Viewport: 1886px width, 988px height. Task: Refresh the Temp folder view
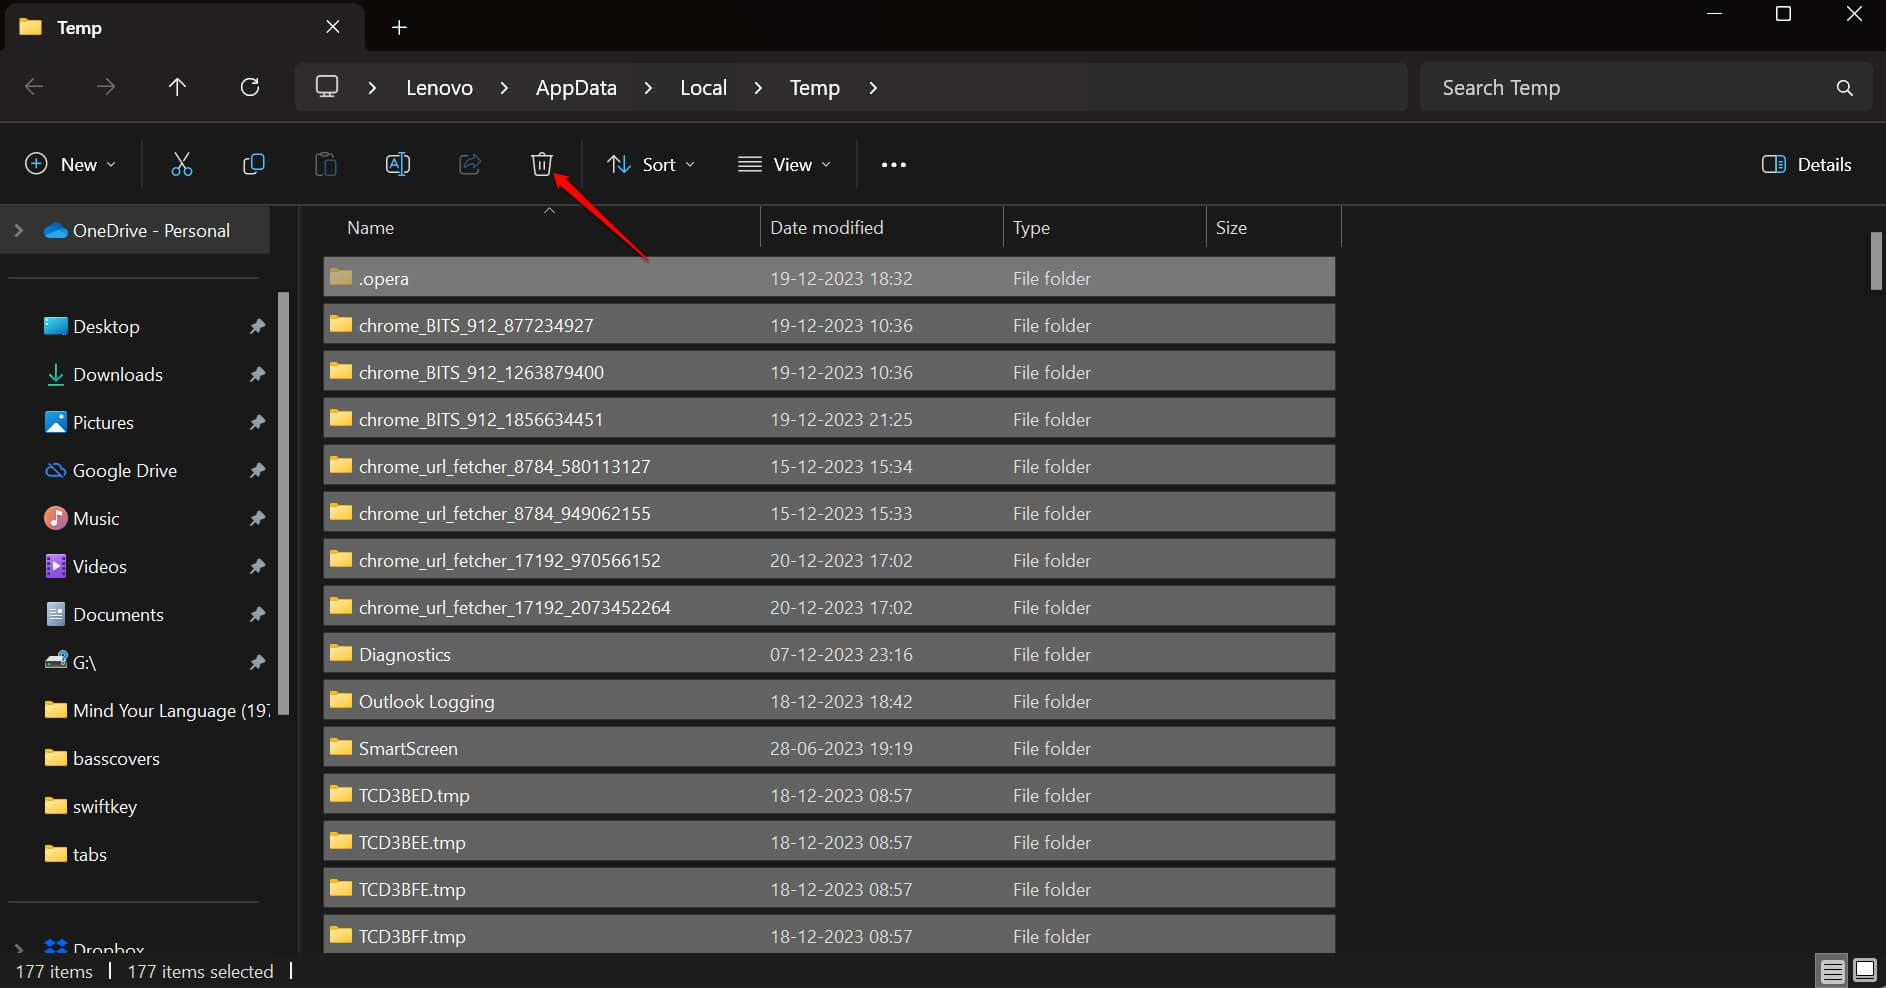(250, 87)
